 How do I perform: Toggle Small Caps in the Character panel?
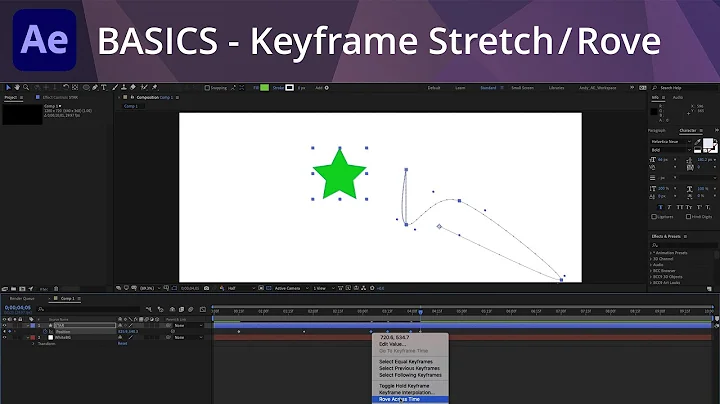[x=689, y=208]
